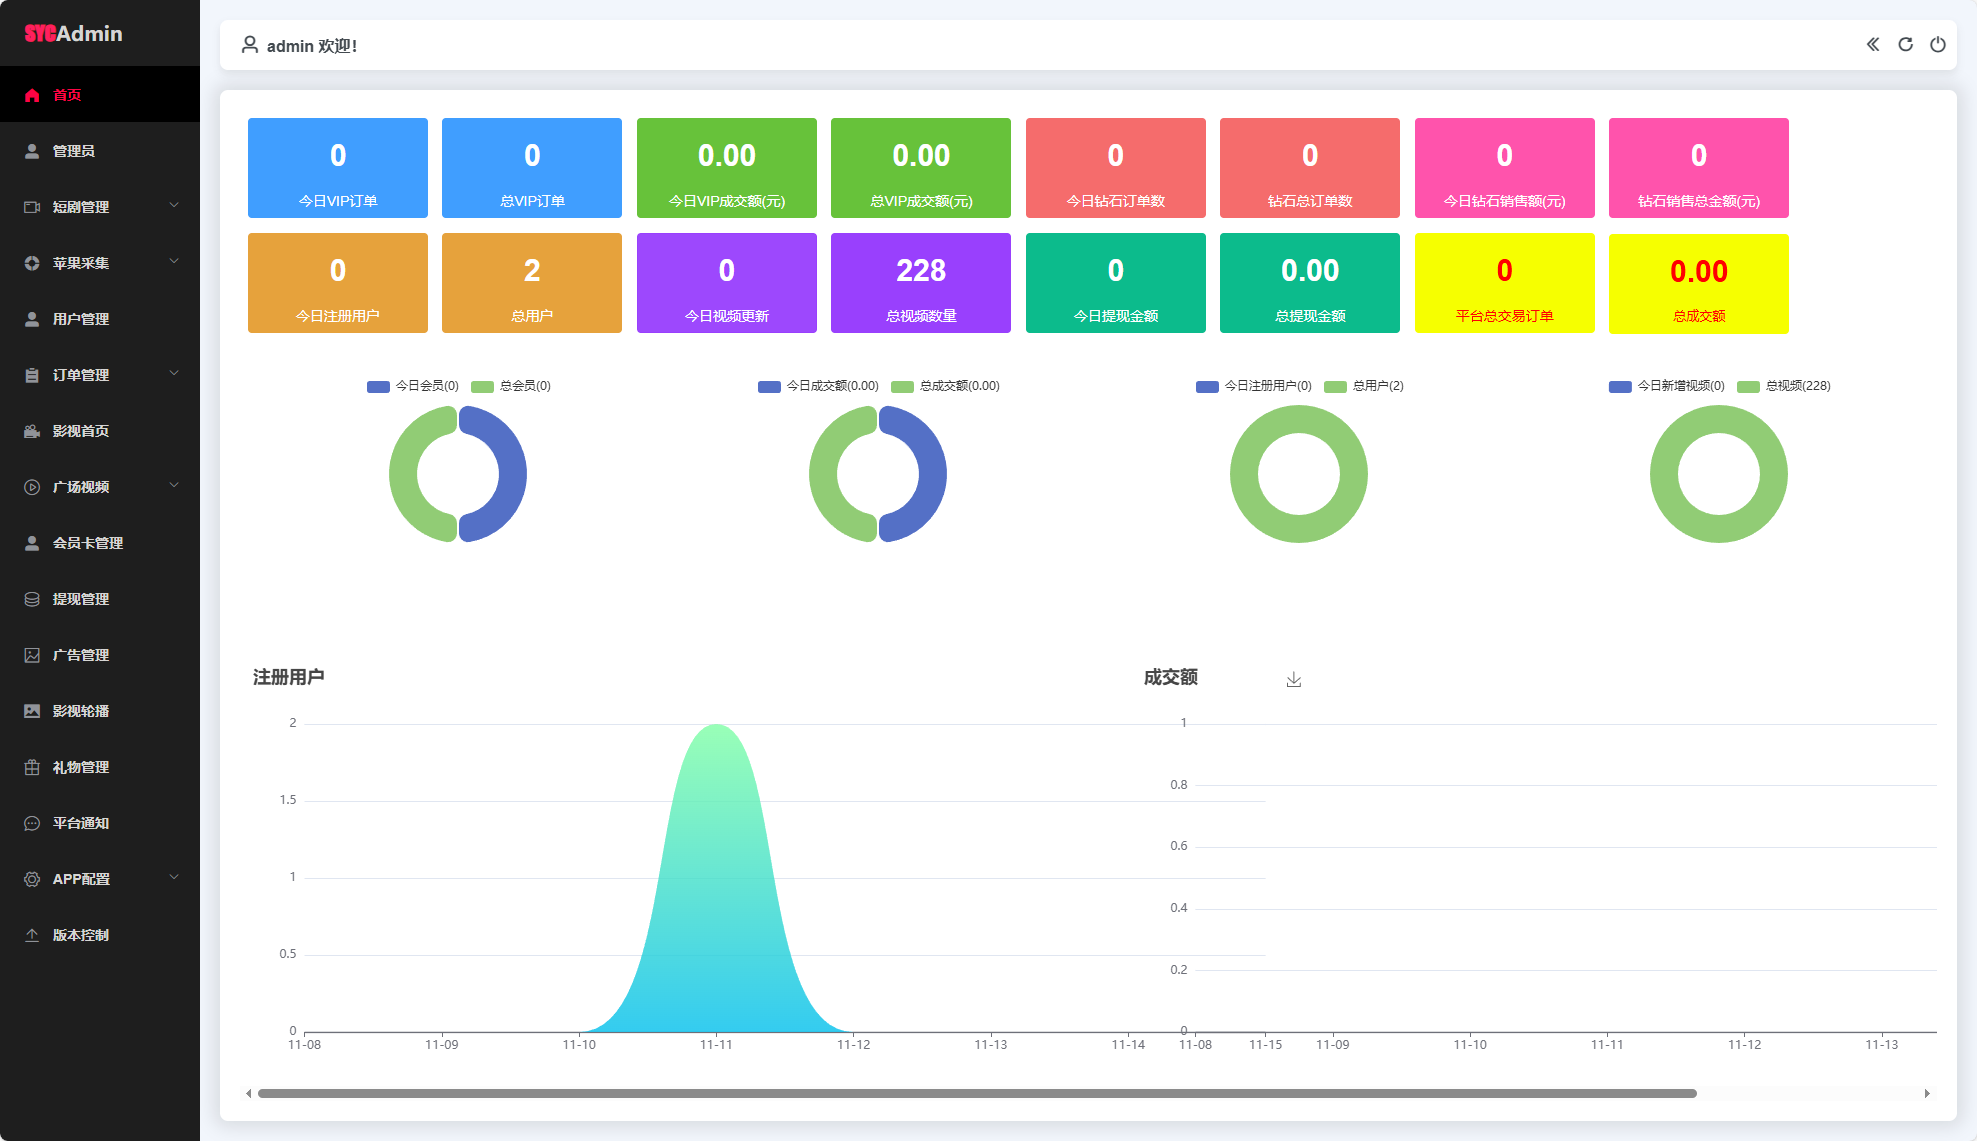The width and height of the screenshot is (1977, 1141).
Task: Click the power logout icon
Action: point(1937,44)
